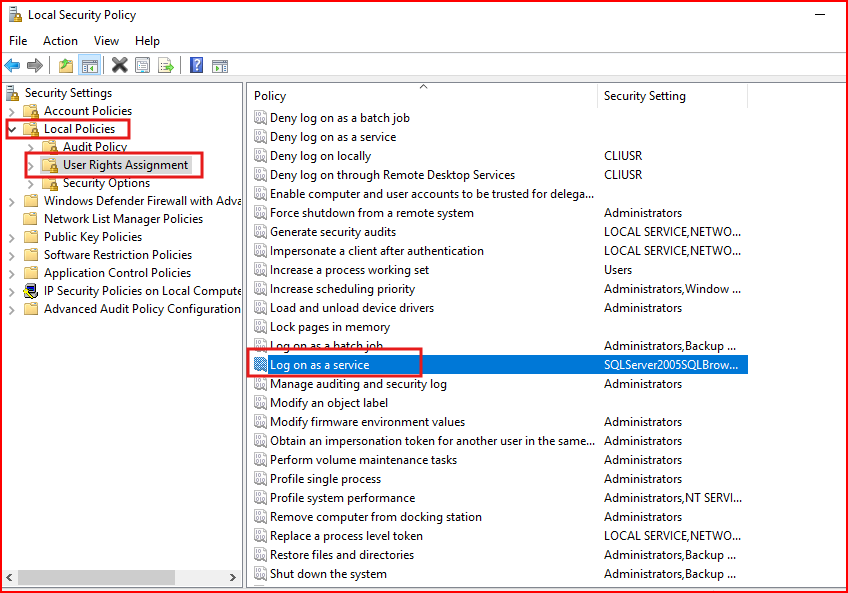Open the Action menu

click(60, 41)
